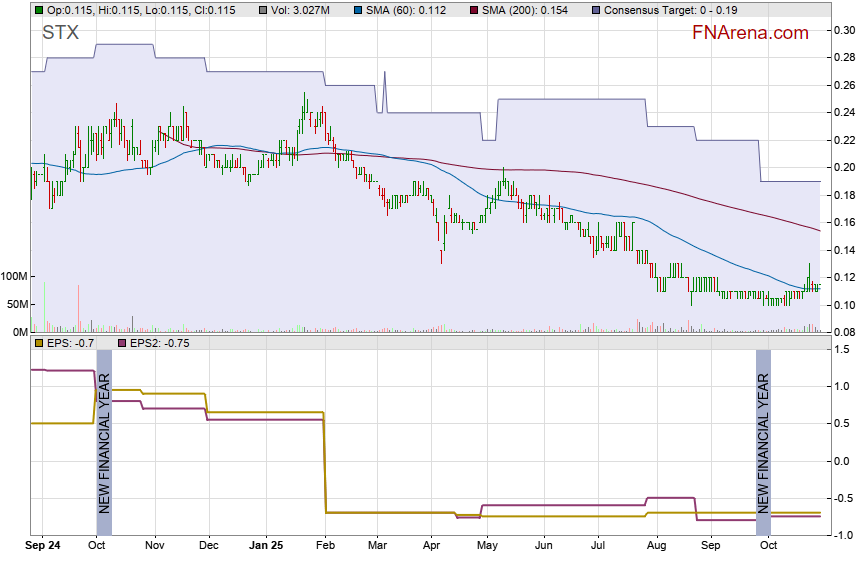The image size is (859, 566).
Task: Click the Aug label on the time axis
Action: 656,547
